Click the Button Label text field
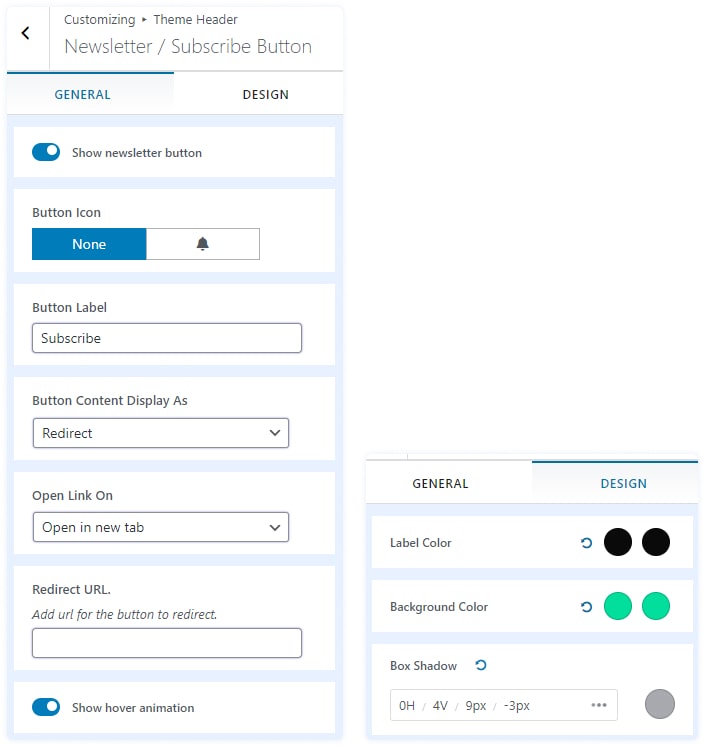This screenshot has height=747, width=705. click(x=167, y=338)
